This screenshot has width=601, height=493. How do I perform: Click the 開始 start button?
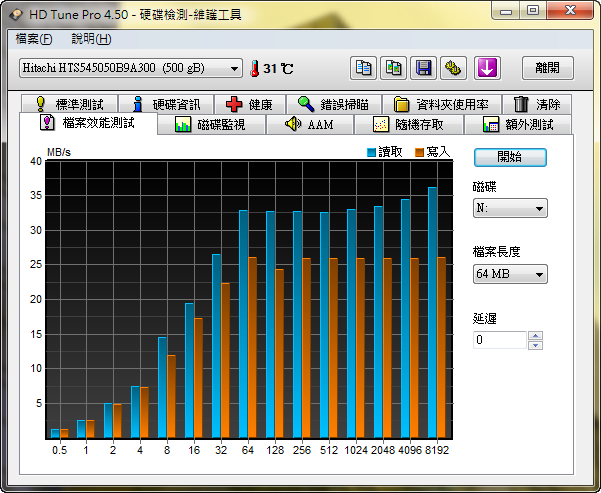pos(510,157)
